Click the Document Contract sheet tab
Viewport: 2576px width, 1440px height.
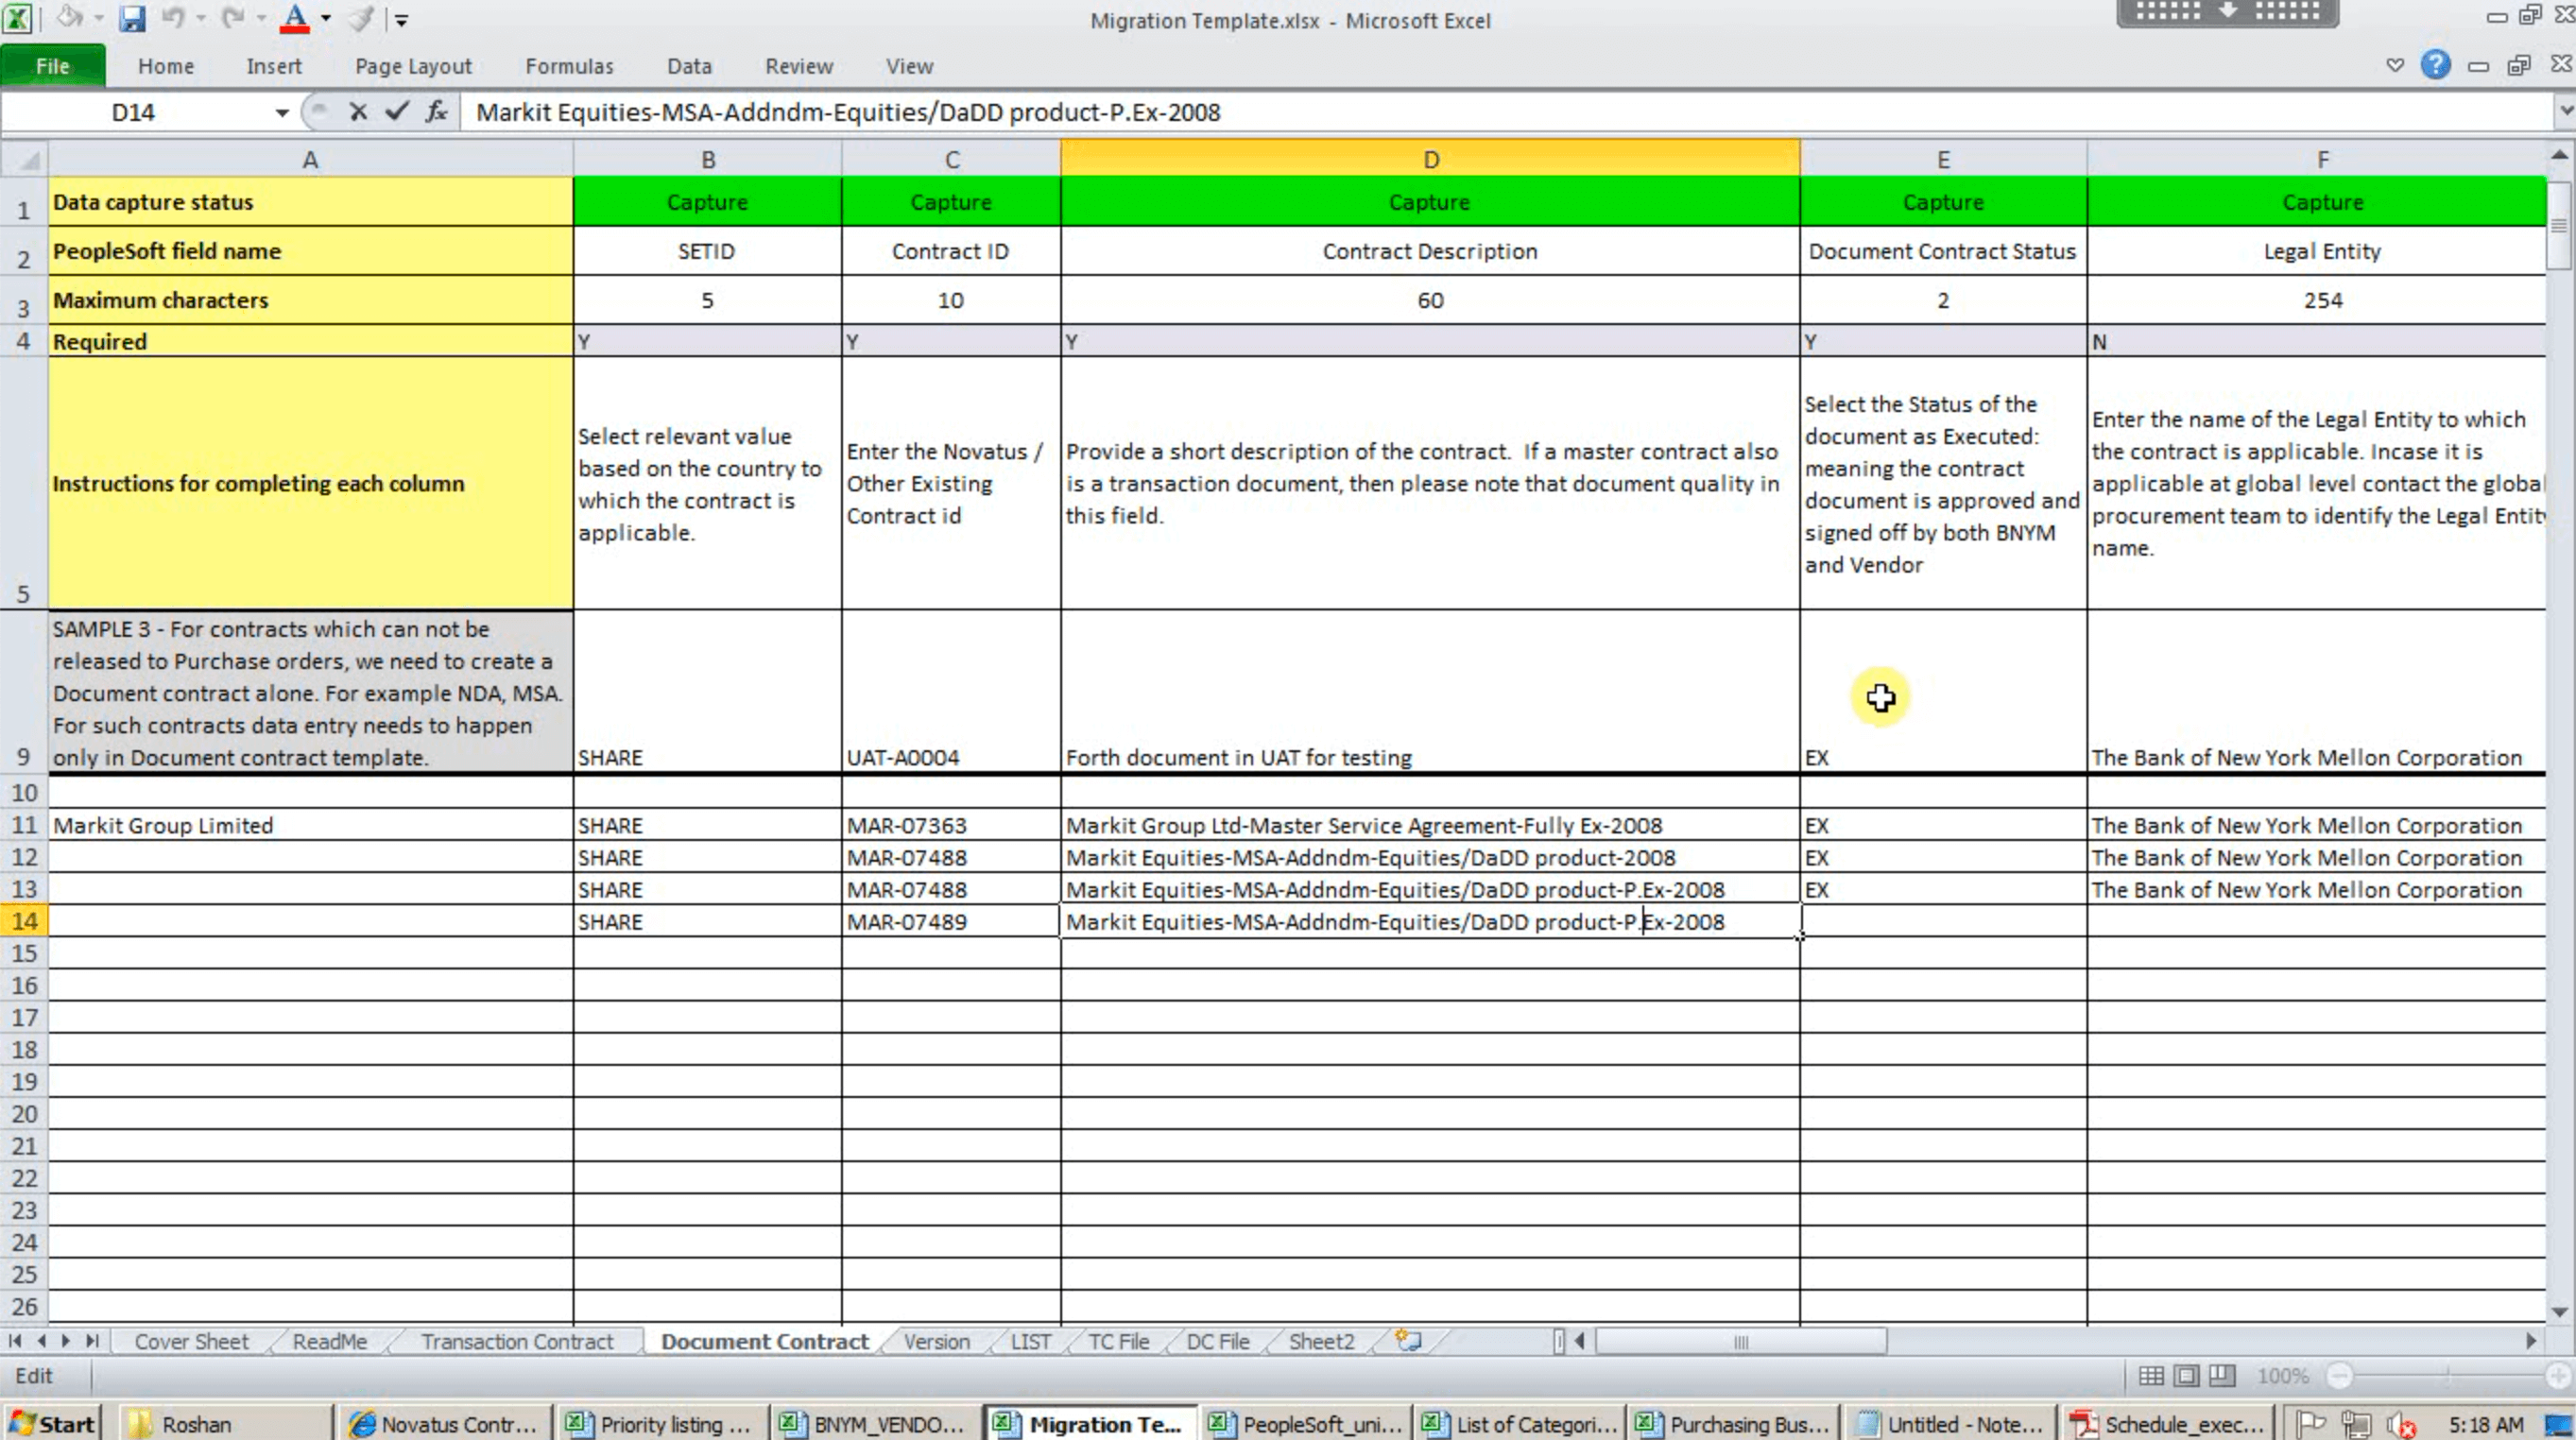[x=764, y=1341]
